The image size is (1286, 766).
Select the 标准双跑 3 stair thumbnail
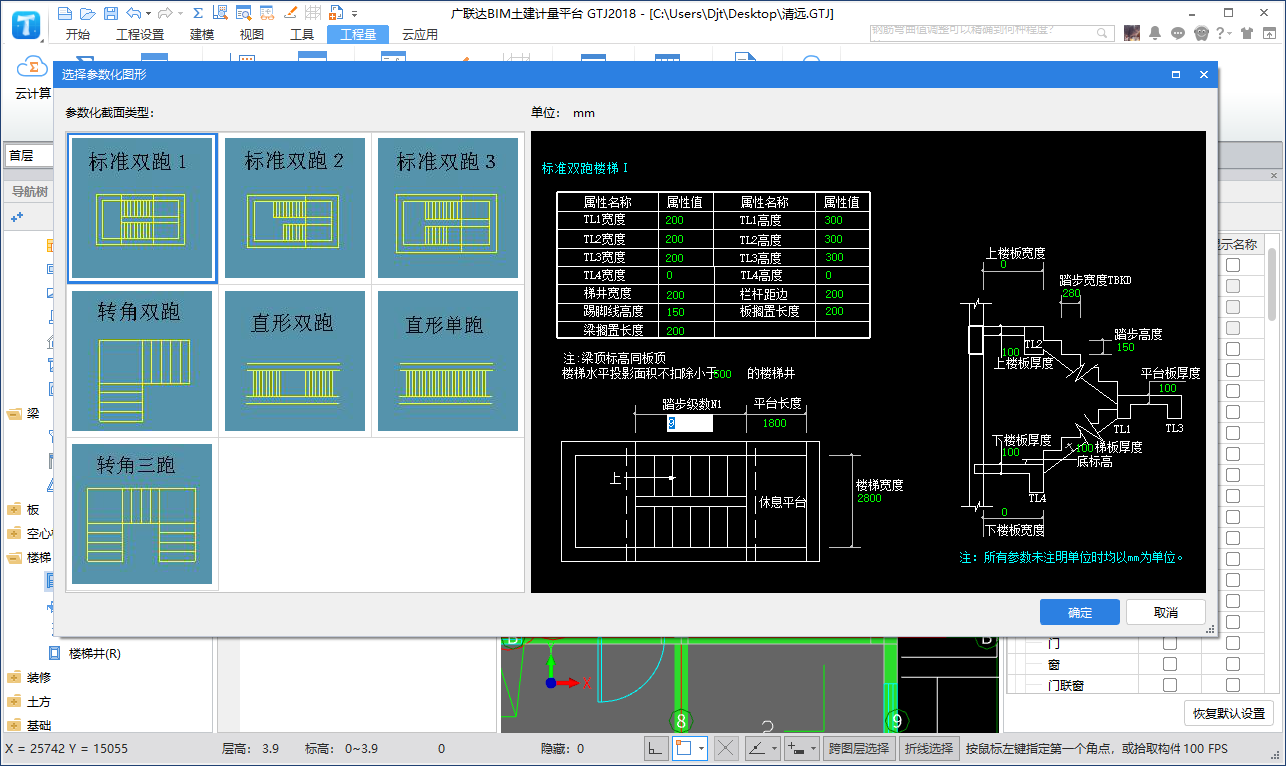(x=447, y=209)
